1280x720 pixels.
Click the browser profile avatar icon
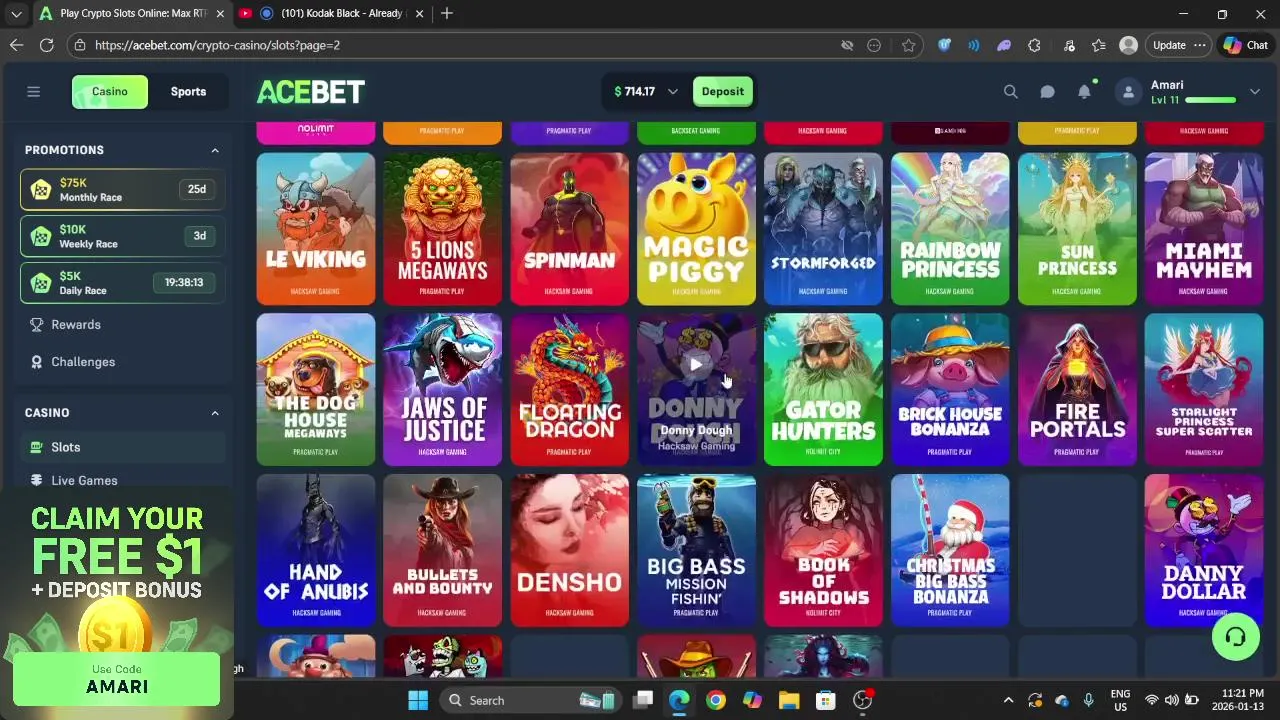1128,45
